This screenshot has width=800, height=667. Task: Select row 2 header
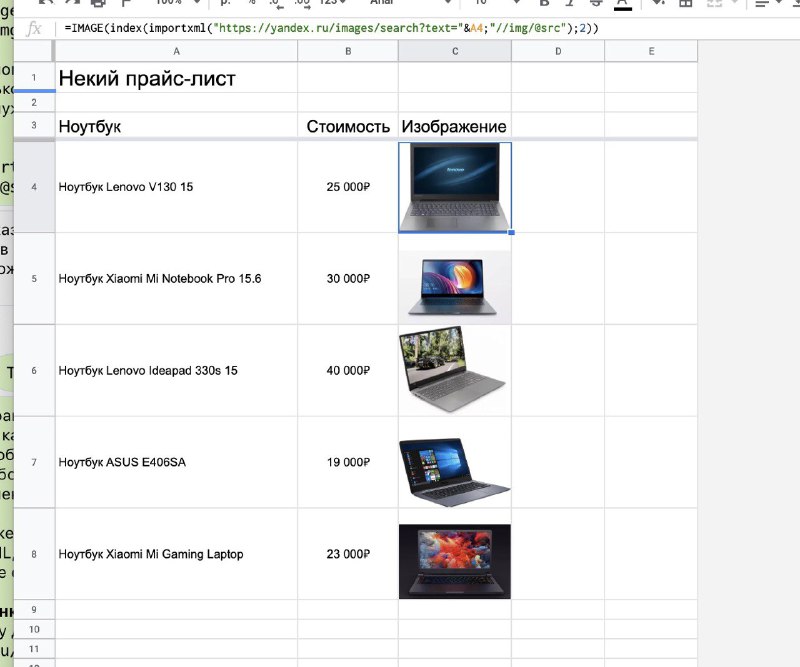click(34, 102)
